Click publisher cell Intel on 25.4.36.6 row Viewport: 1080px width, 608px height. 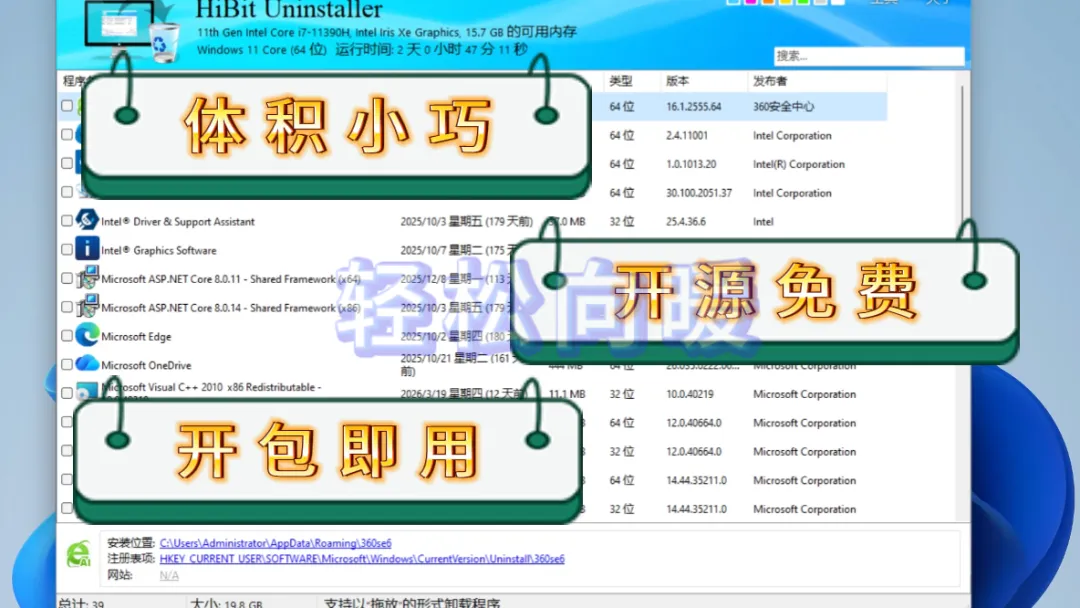pyautogui.click(x=763, y=222)
